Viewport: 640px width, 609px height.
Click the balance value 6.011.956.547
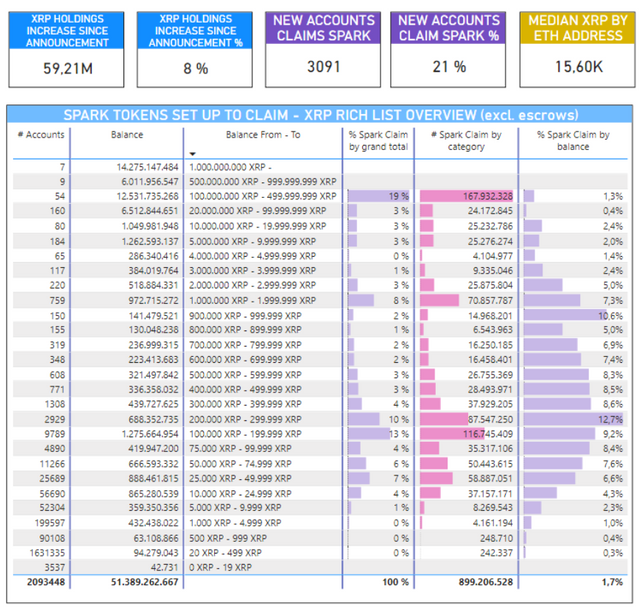click(x=150, y=182)
